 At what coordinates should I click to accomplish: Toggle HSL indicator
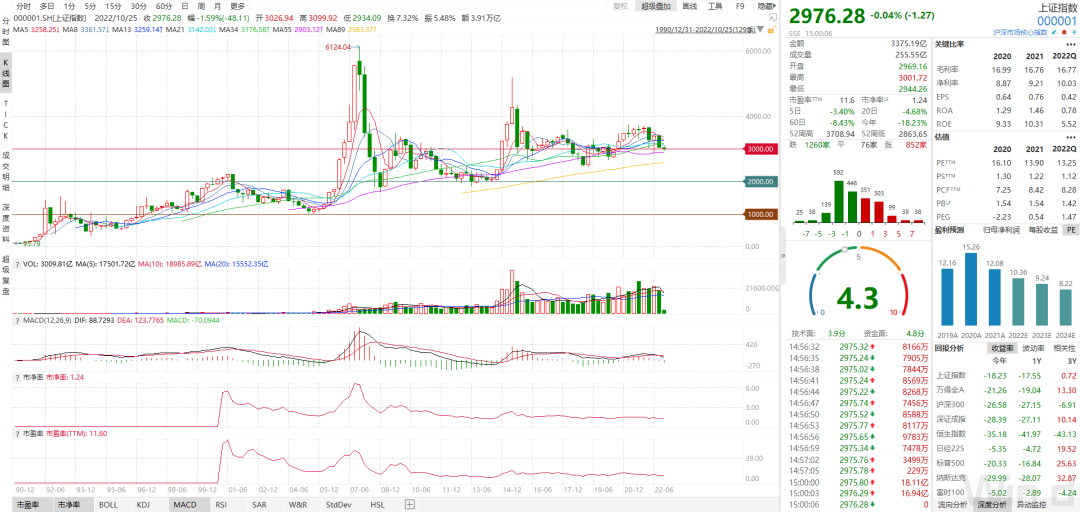click(378, 504)
